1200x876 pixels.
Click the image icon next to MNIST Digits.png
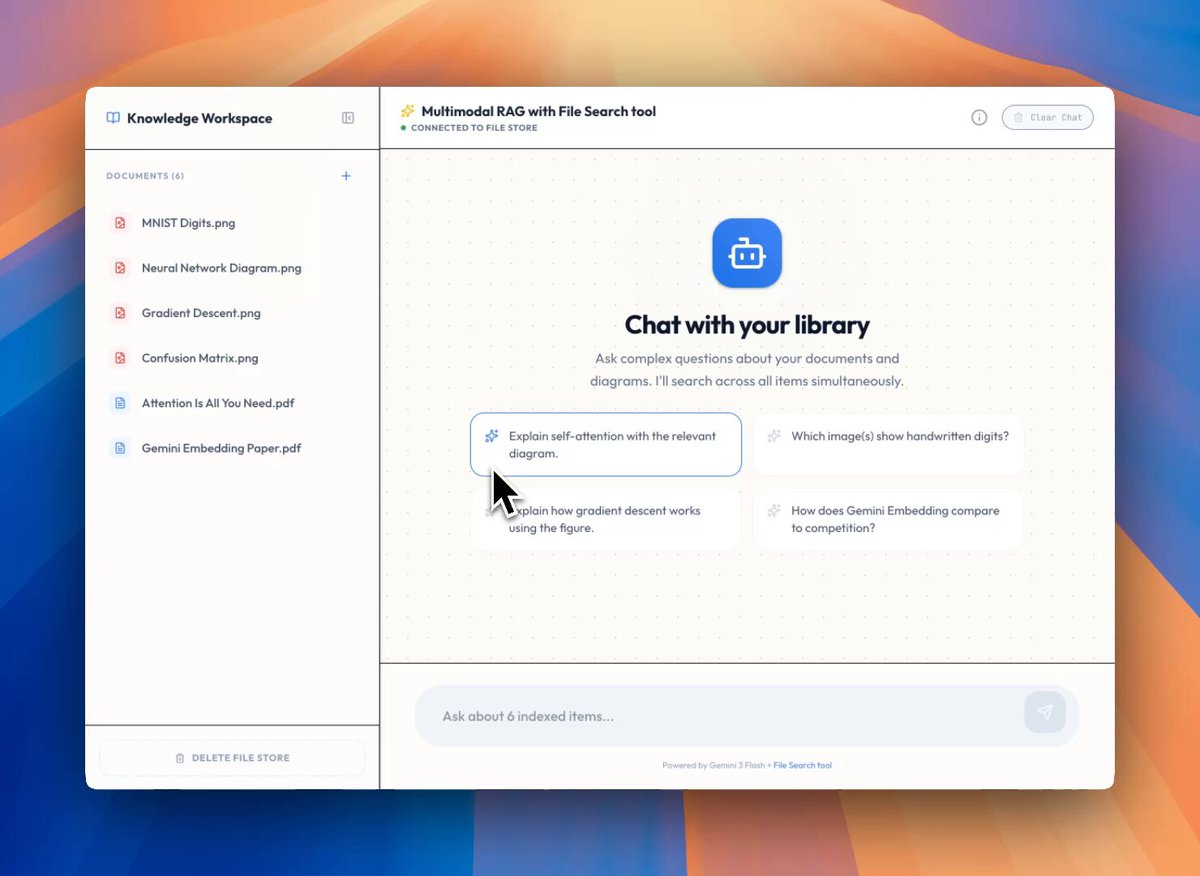tap(120, 223)
